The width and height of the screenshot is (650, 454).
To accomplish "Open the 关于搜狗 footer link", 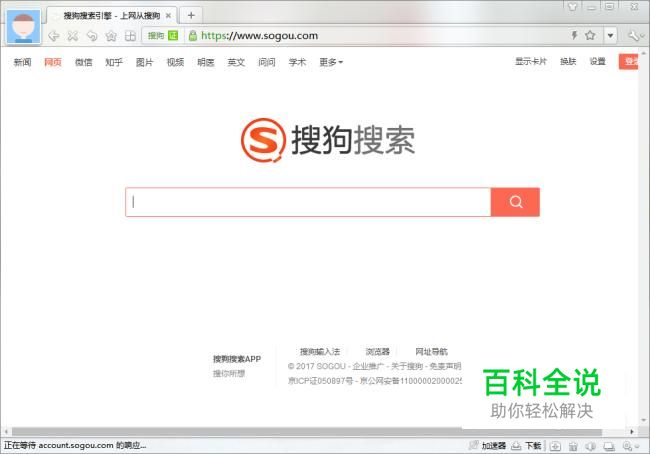I will pyautogui.click(x=407, y=366).
